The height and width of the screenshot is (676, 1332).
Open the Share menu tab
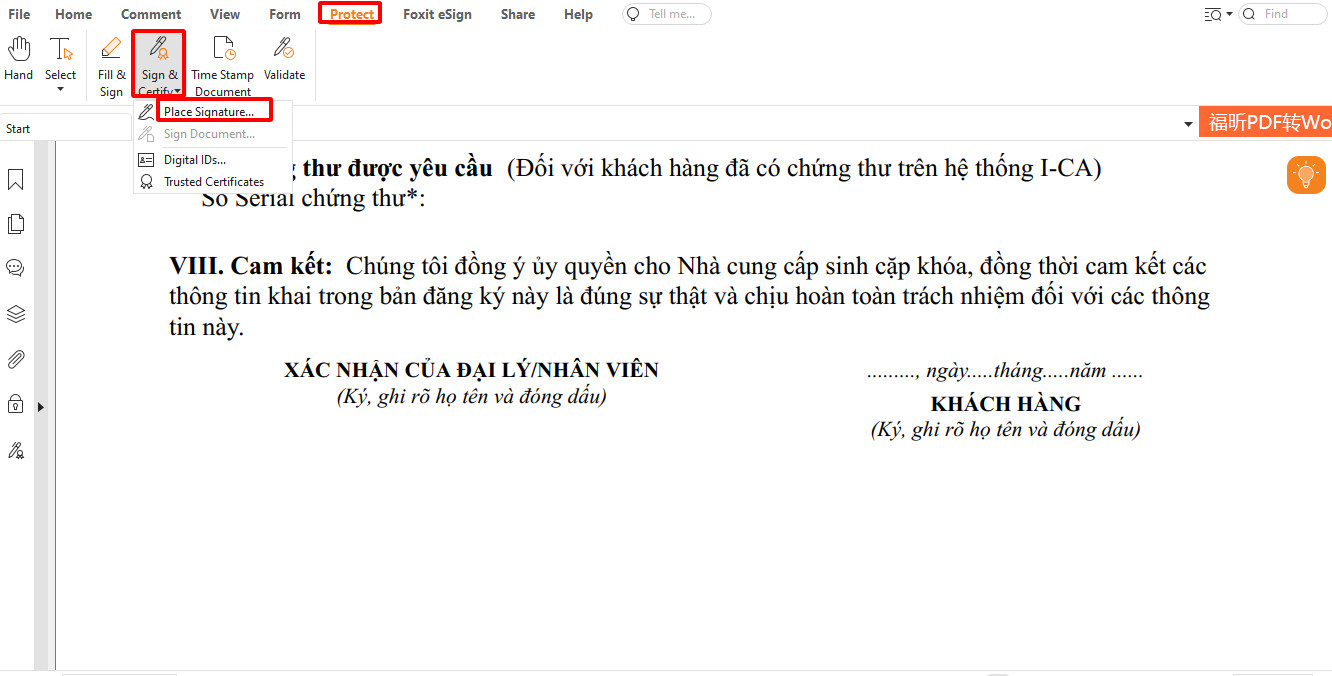click(517, 14)
